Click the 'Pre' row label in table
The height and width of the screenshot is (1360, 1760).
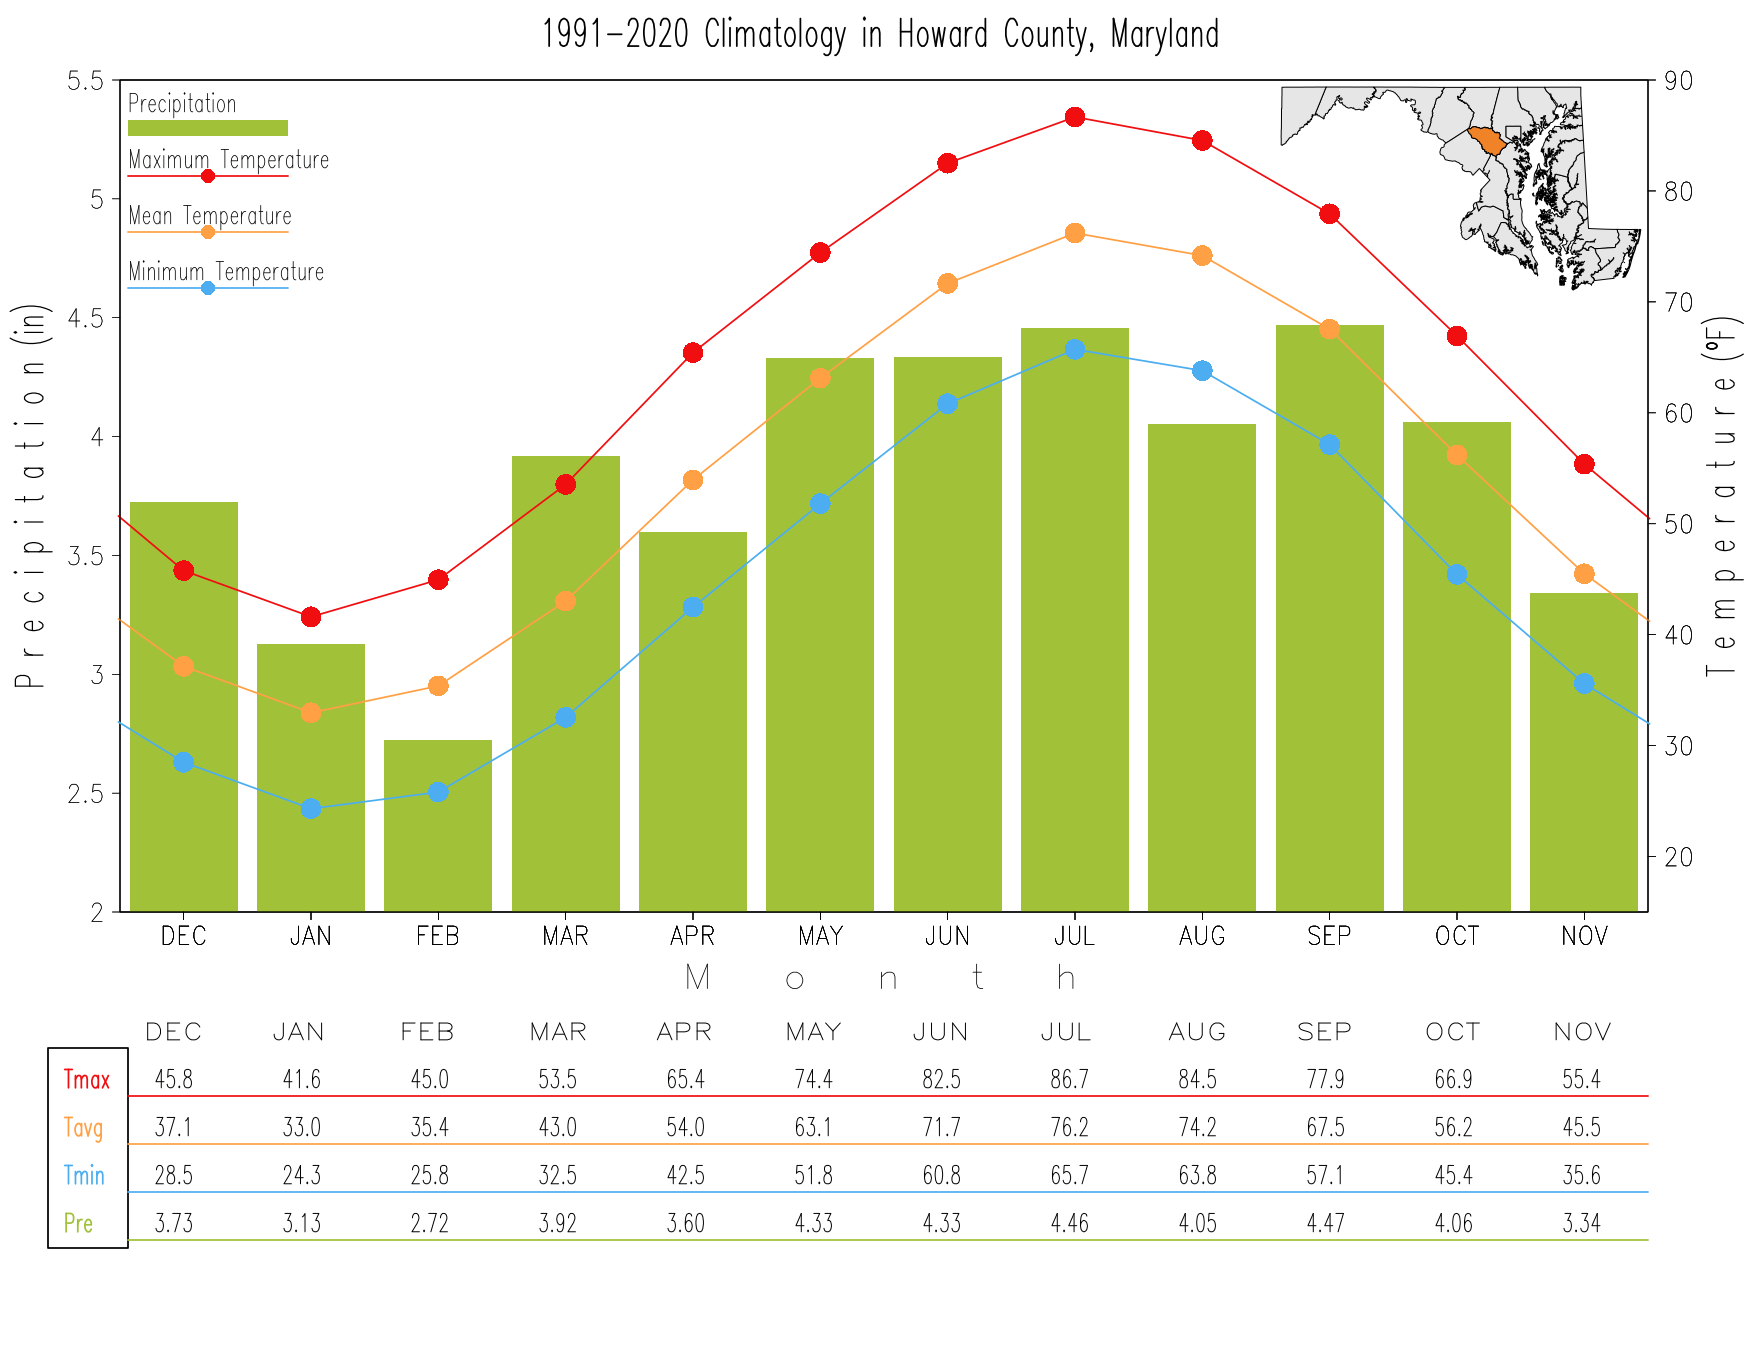coord(78,1224)
